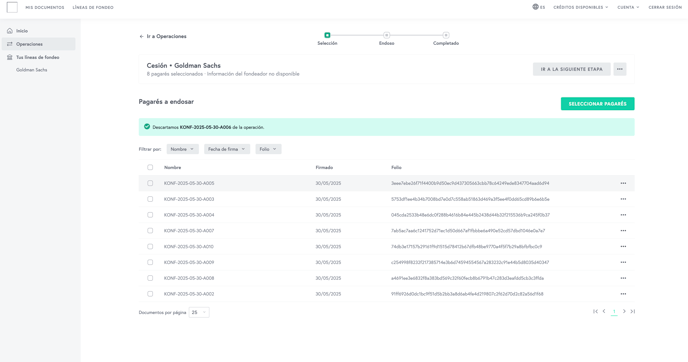Image resolution: width=688 pixels, height=362 pixels.
Task: Check the box for KONF-2025-05-30-A008
Action: [150, 278]
